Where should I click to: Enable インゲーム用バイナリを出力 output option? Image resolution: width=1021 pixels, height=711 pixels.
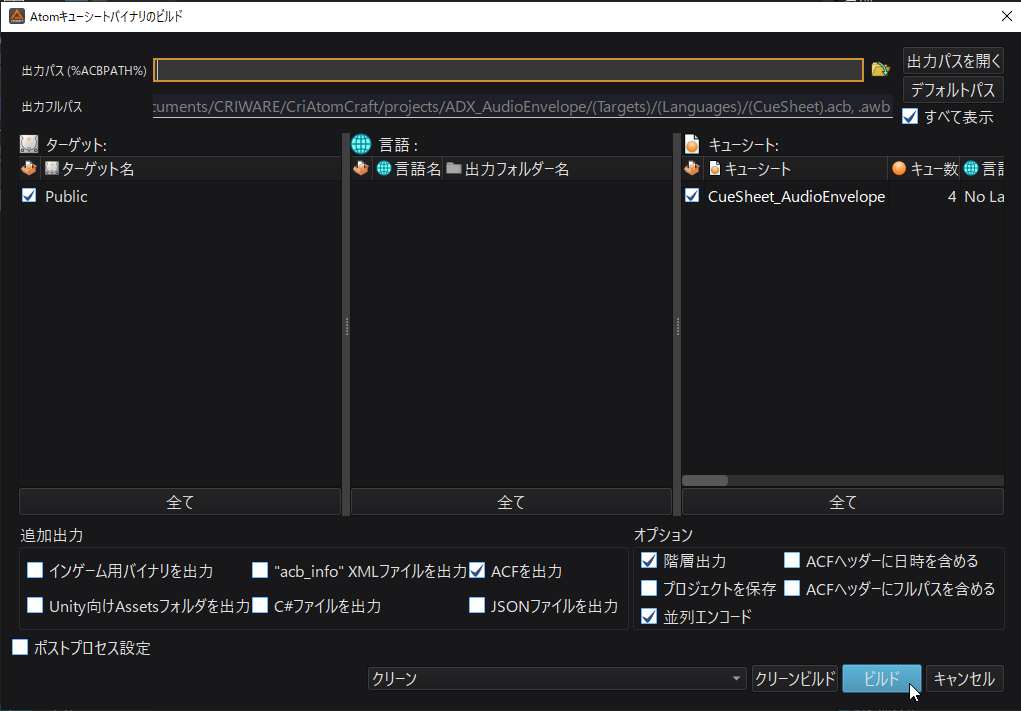(x=35, y=569)
